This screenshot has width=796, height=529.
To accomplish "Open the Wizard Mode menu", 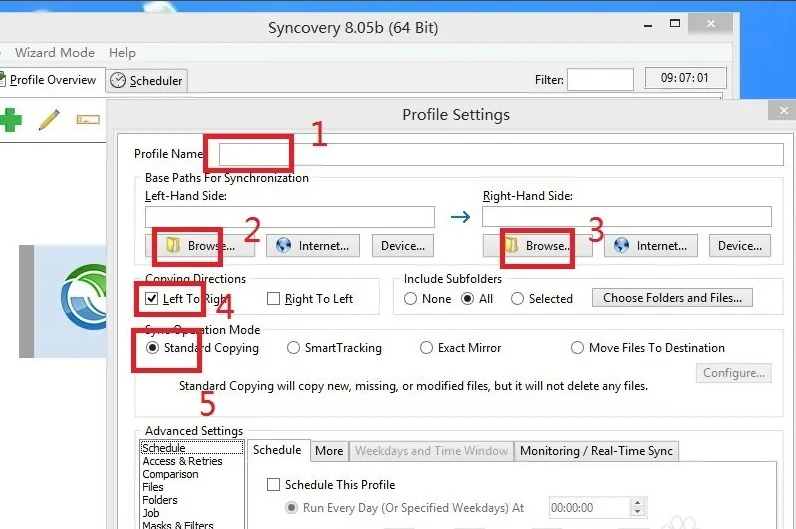I will 55,52.
